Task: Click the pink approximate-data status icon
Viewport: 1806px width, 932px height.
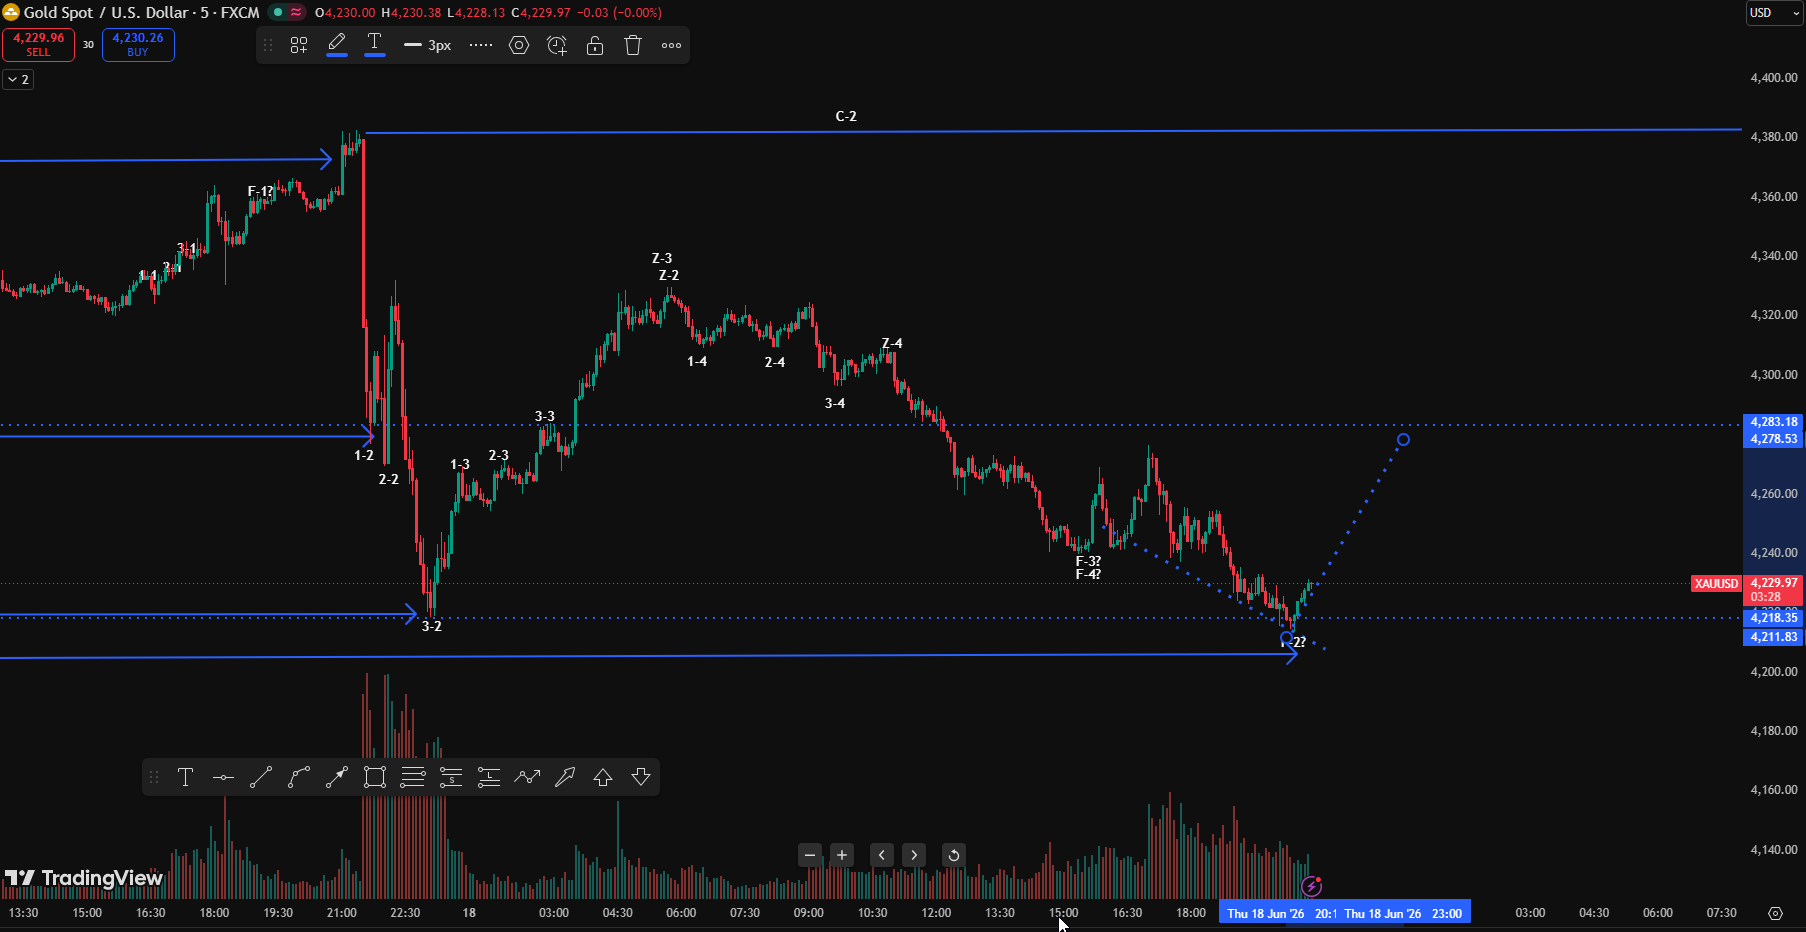Action: click(x=296, y=13)
